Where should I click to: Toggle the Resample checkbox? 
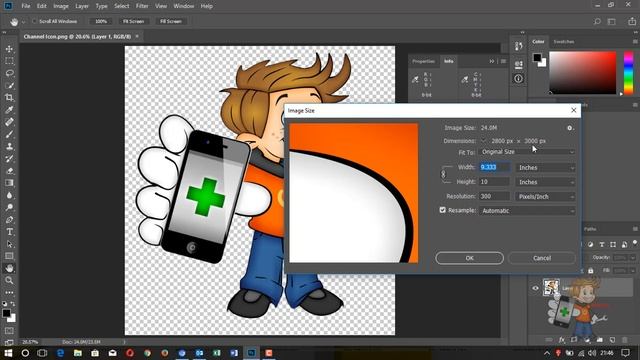pyautogui.click(x=442, y=210)
